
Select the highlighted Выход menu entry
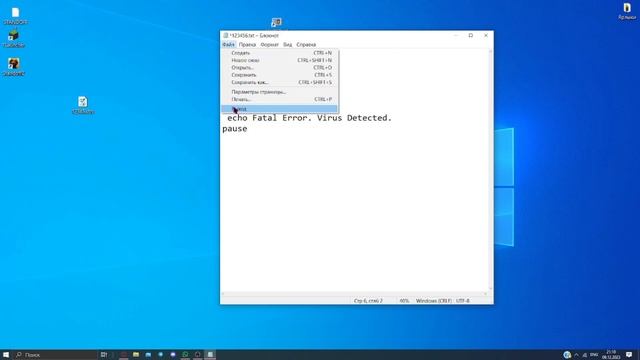(x=280, y=109)
